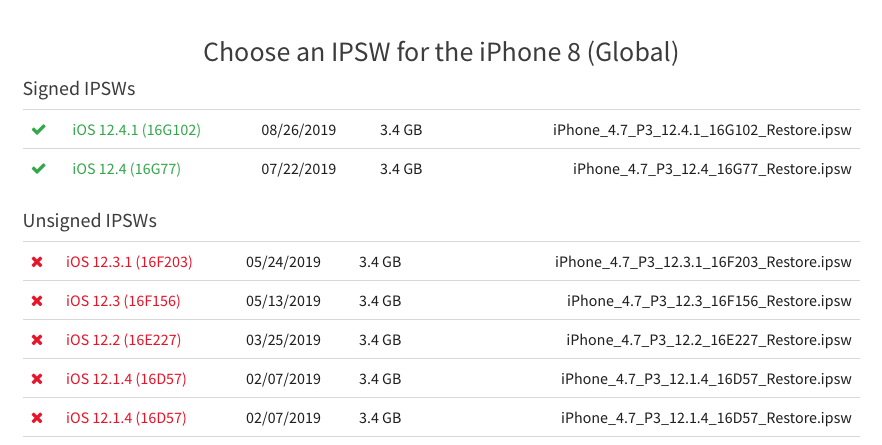Image resolution: width=882 pixels, height=445 pixels.
Task: Click the iPhone_4.7_P3_12.4_16G77_Restore.ipsw filename
Action: click(712, 169)
